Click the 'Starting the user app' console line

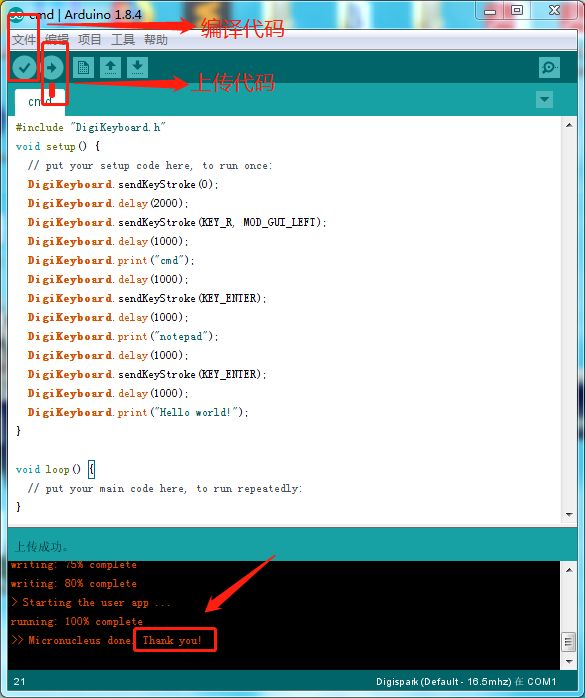click(x=91, y=603)
